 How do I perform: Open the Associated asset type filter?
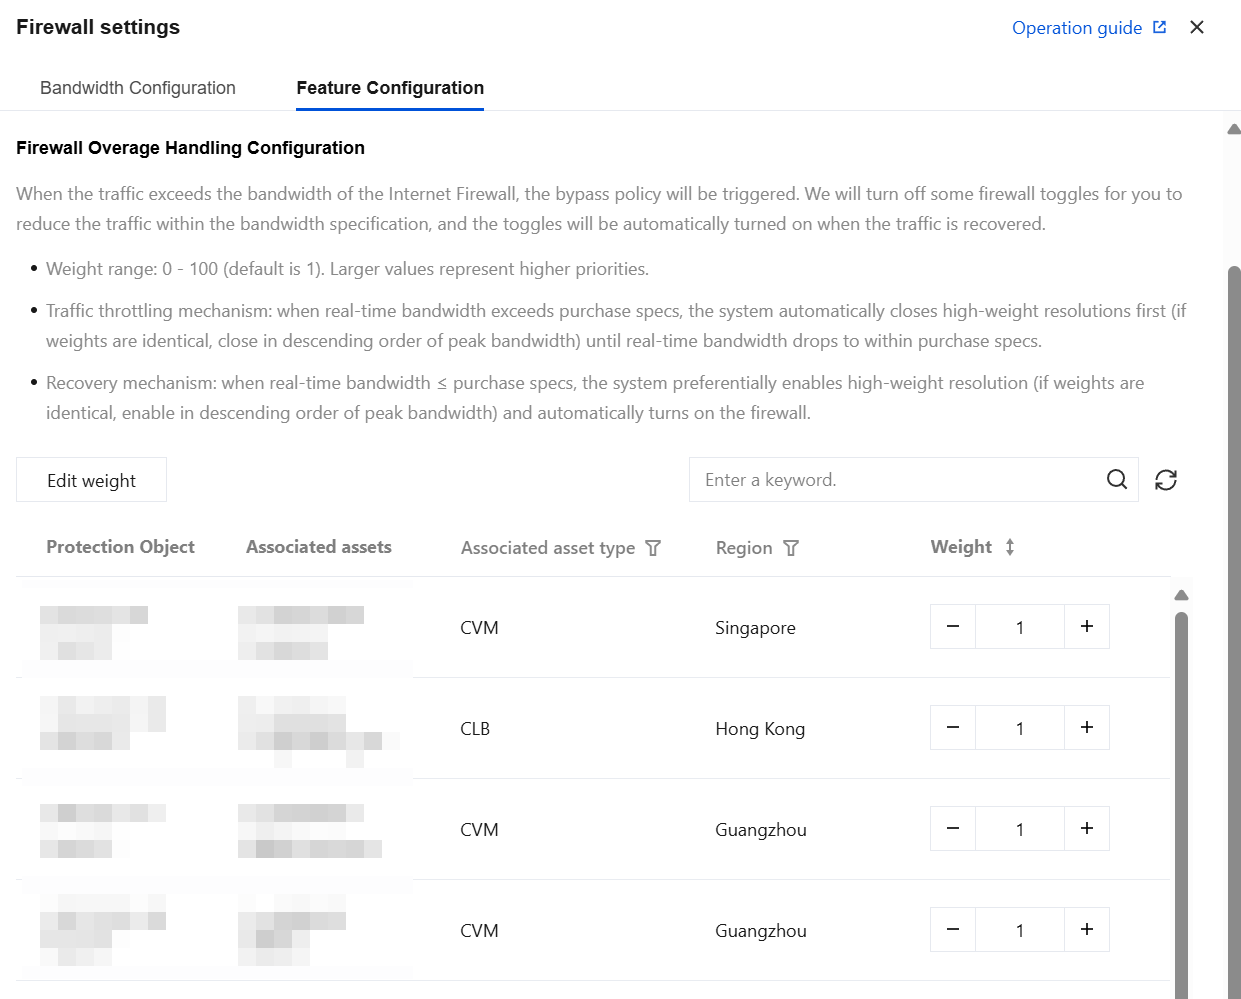point(653,548)
